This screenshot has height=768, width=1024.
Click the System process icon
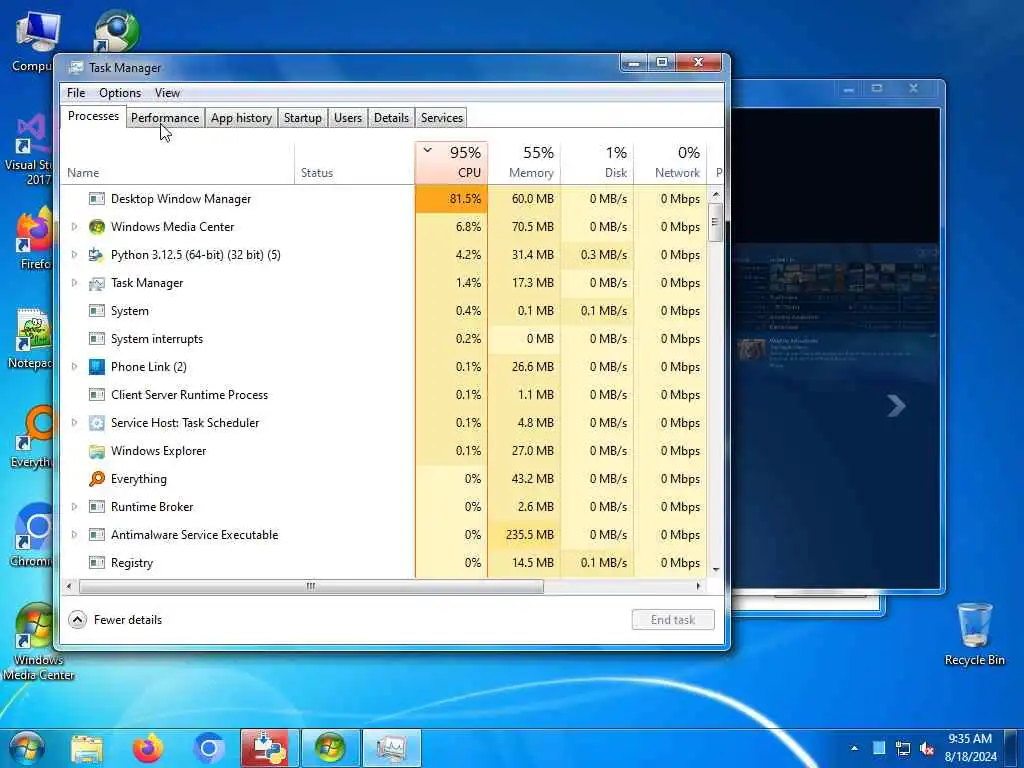click(x=97, y=311)
